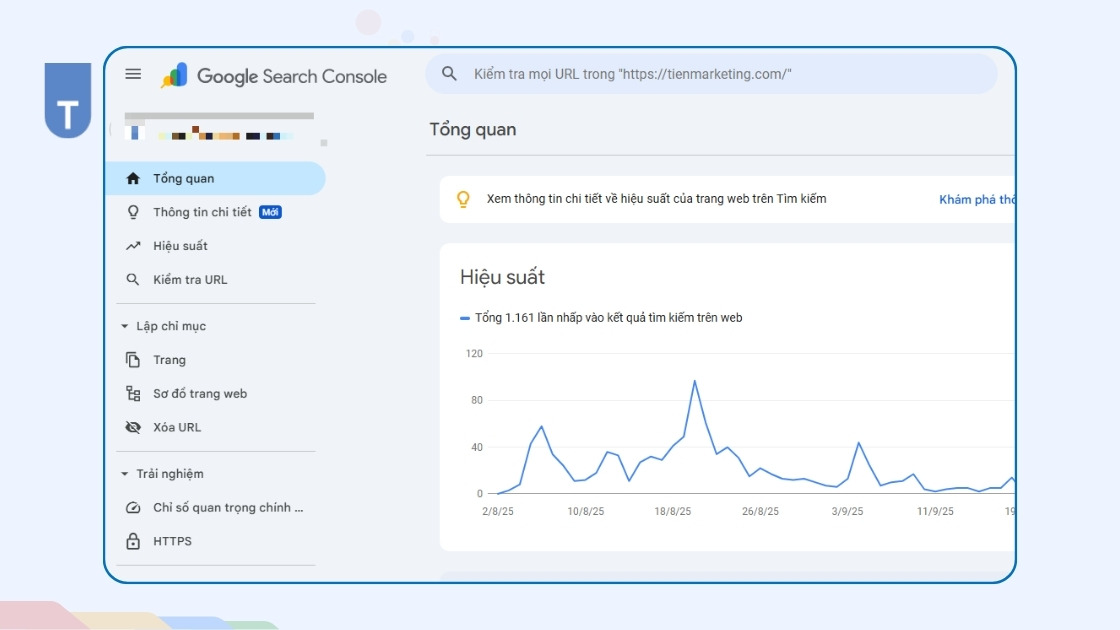Click the Sơ đồ trang web sitemap icon

[x=133, y=393]
